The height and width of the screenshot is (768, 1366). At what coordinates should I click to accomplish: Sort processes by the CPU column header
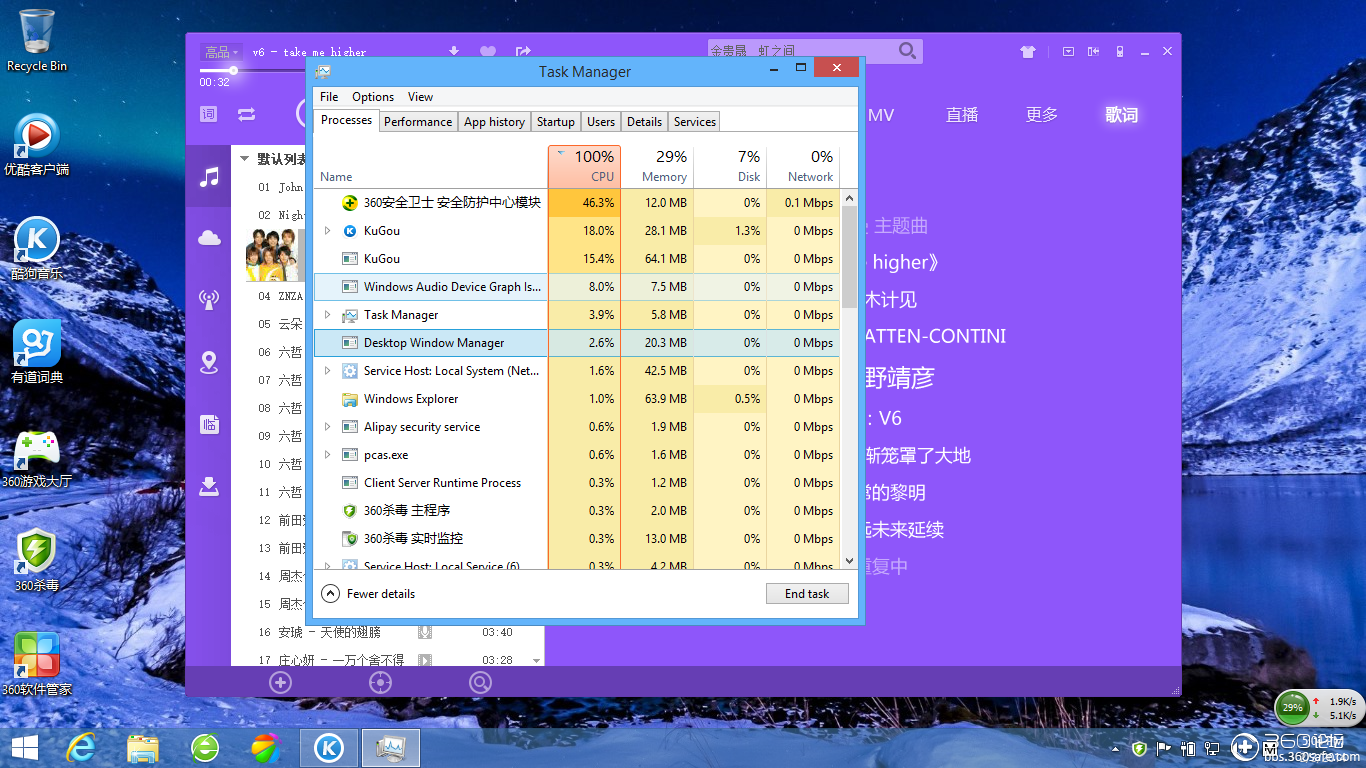point(584,166)
